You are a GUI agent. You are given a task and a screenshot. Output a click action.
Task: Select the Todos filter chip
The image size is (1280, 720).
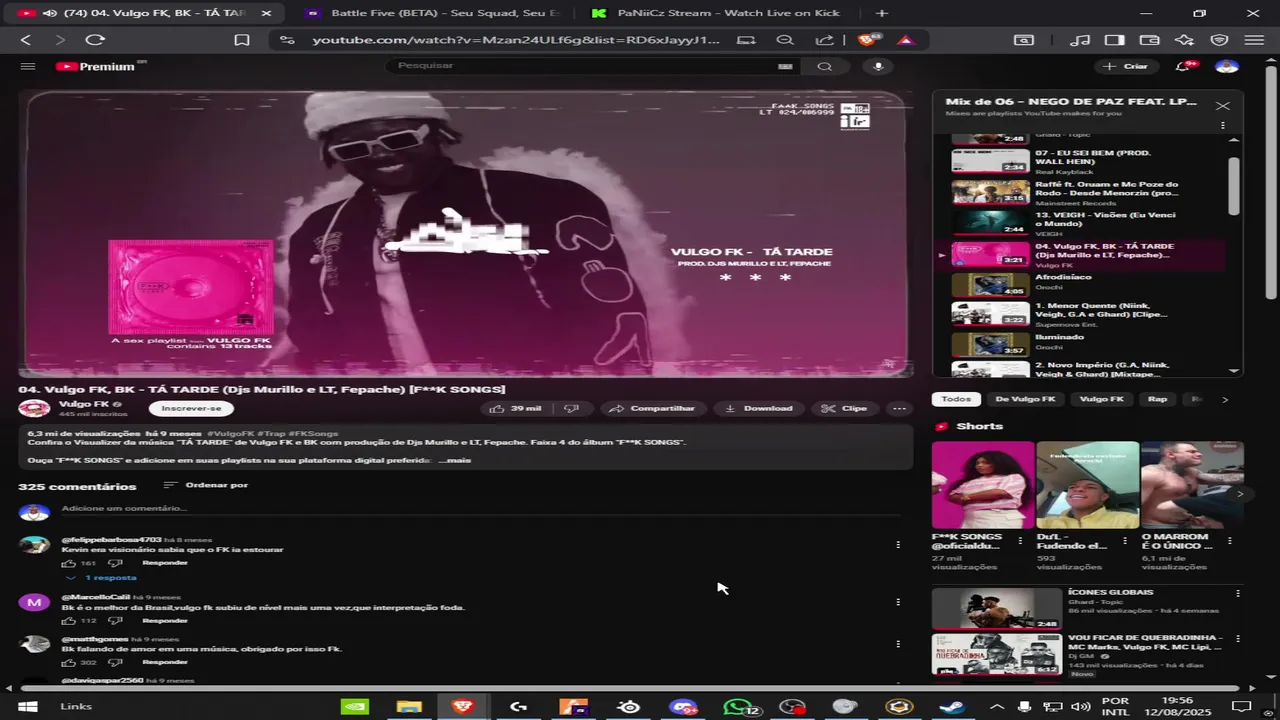pyautogui.click(x=956, y=399)
